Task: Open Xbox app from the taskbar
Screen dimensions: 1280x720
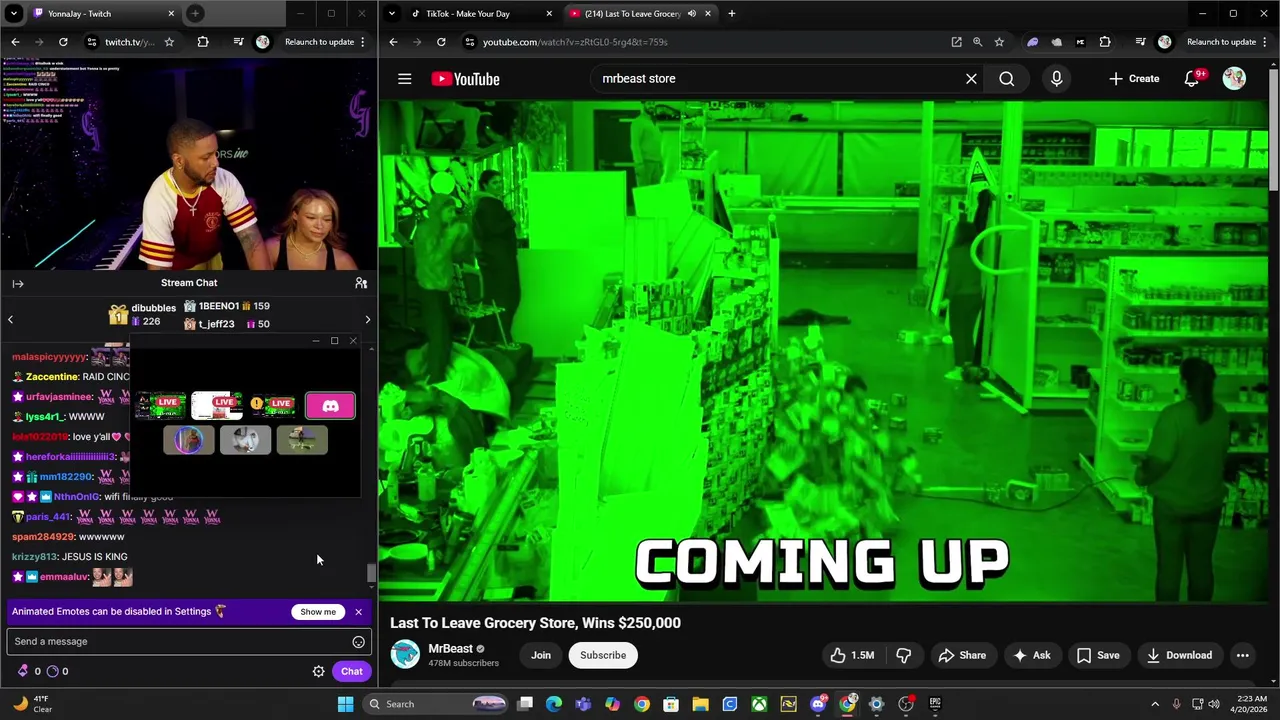Action: coord(759,704)
